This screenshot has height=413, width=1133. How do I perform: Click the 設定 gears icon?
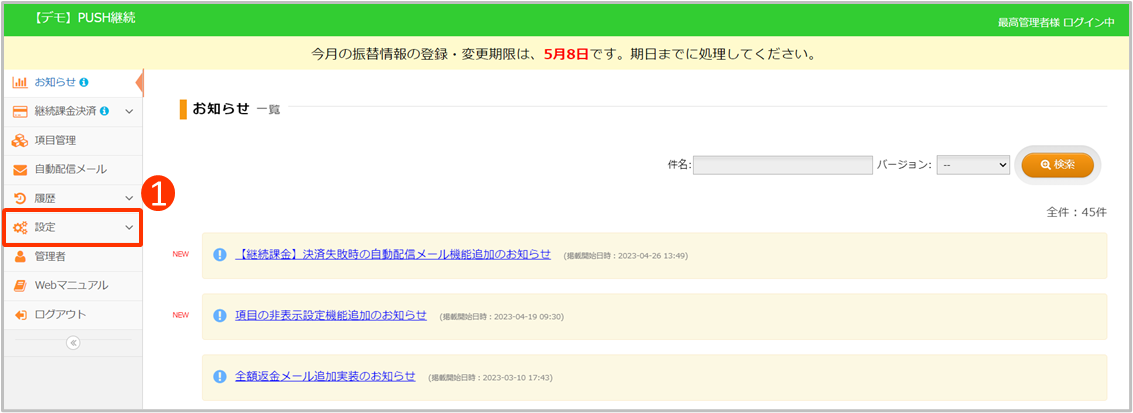point(20,228)
